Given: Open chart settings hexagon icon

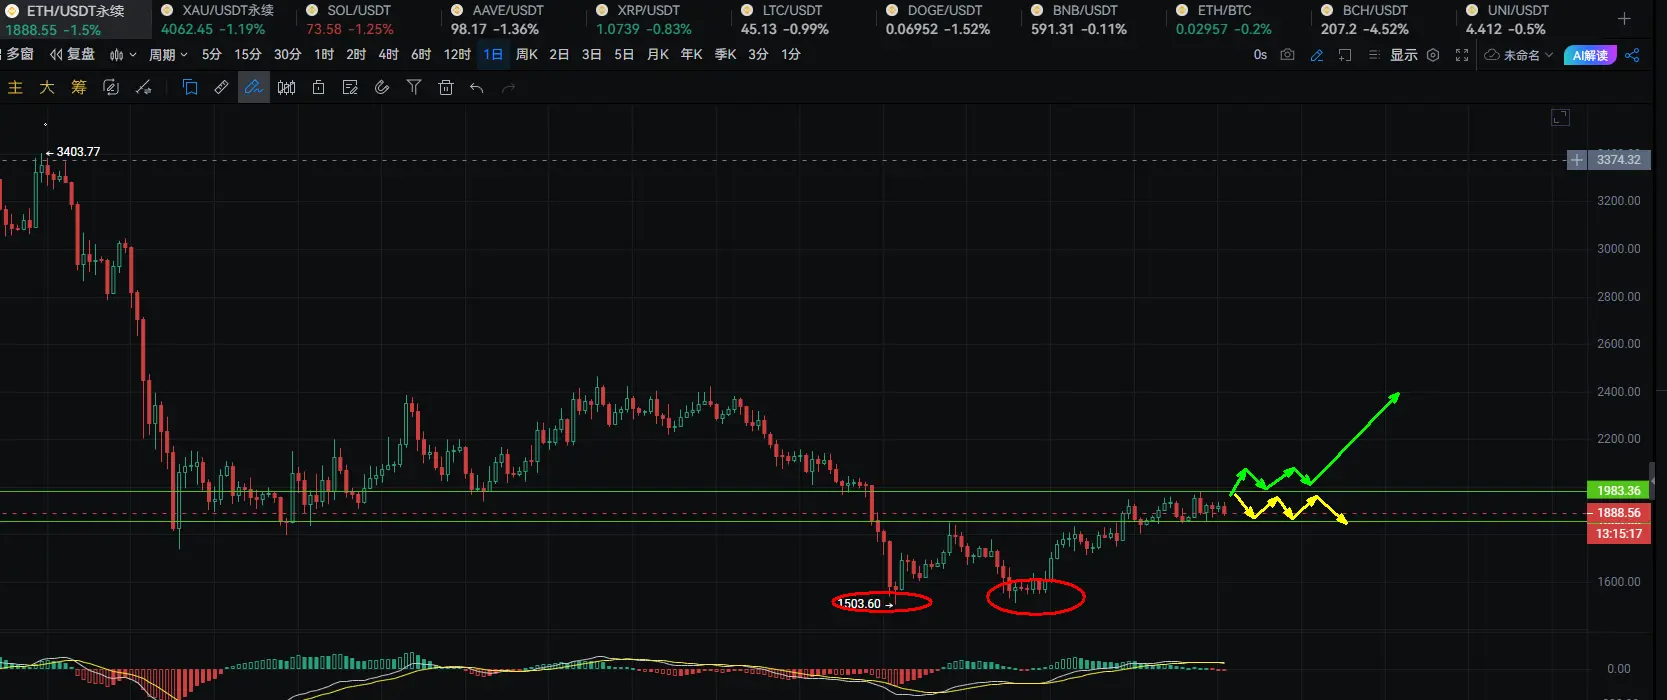Looking at the screenshot, I should click(1433, 55).
